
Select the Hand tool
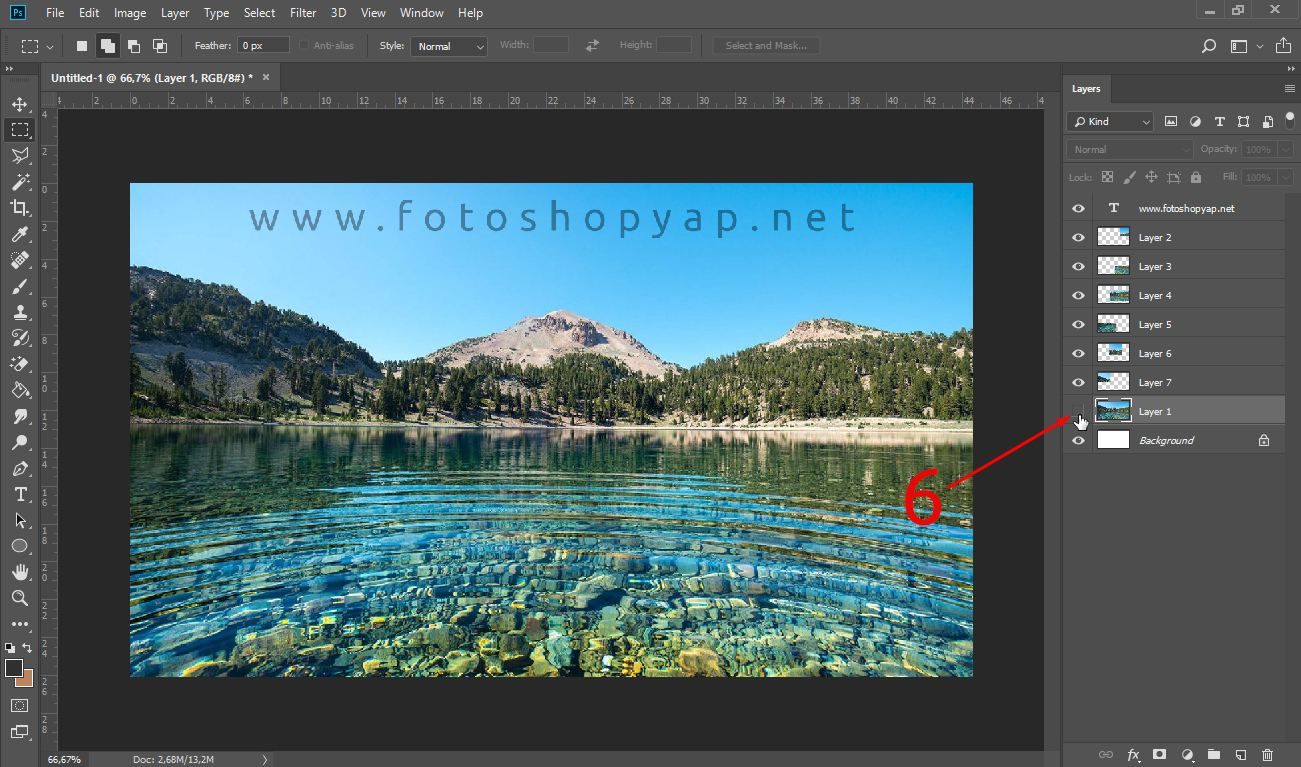pos(19,572)
